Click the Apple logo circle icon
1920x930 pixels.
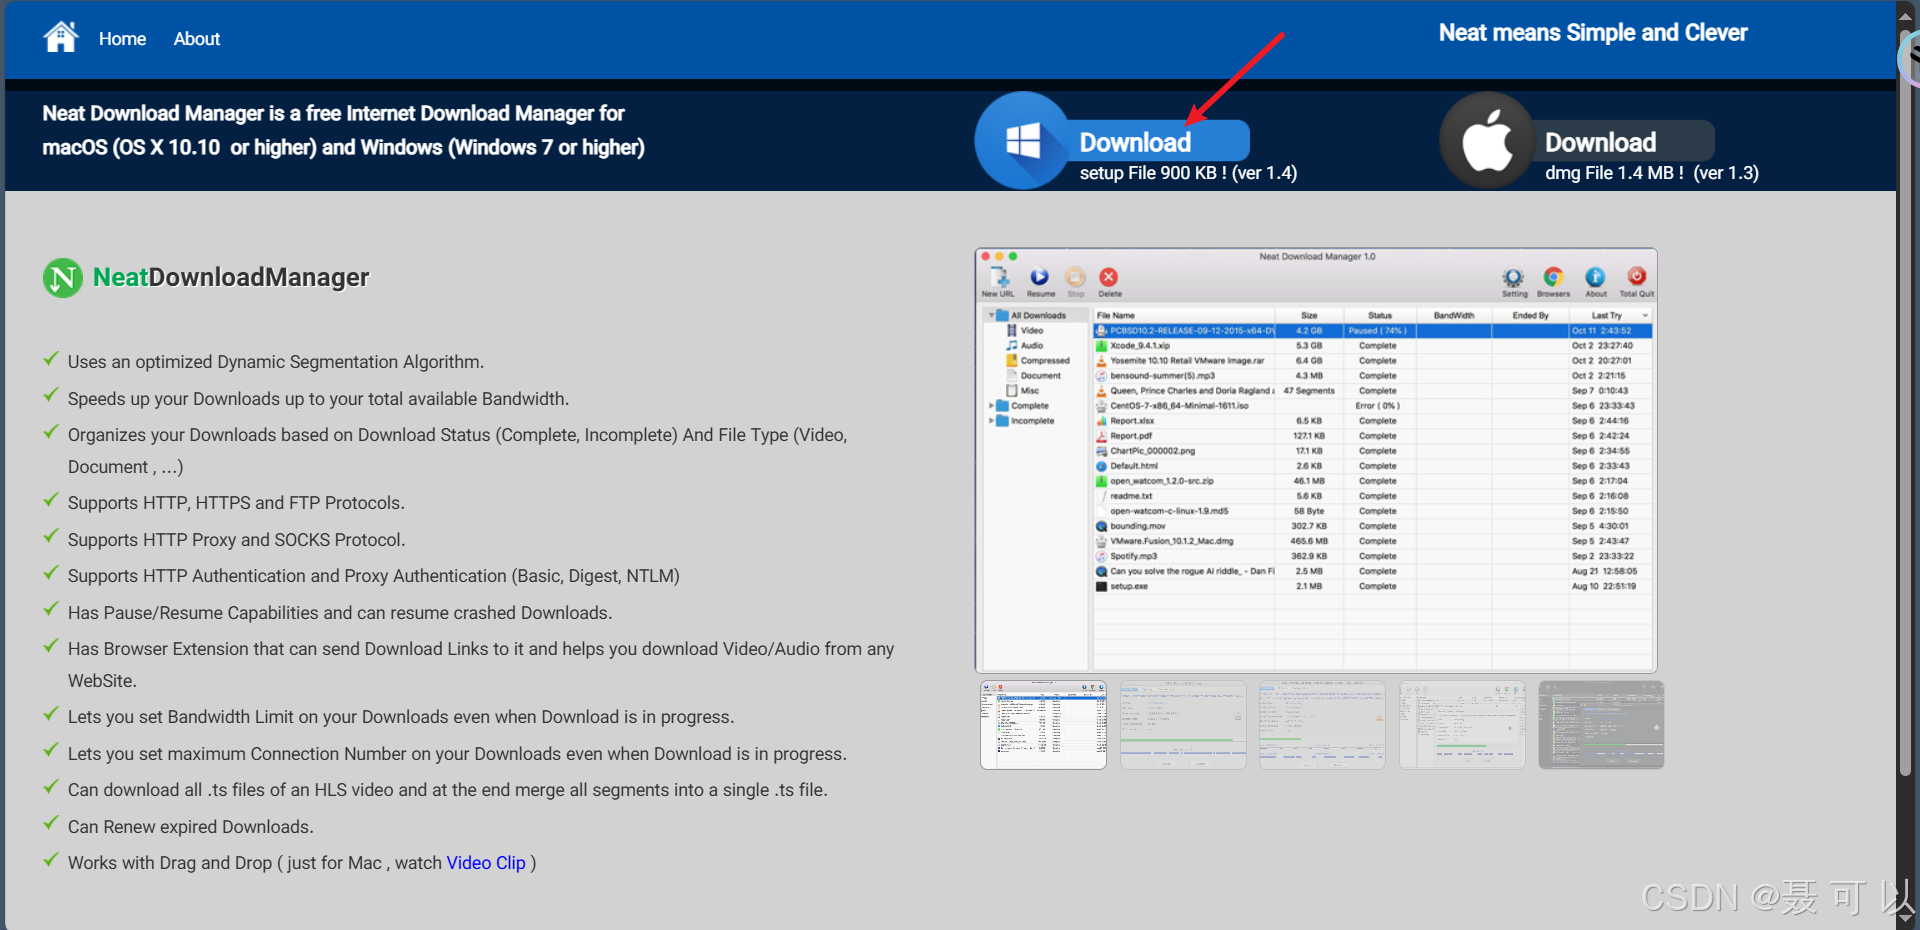(1487, 141)
